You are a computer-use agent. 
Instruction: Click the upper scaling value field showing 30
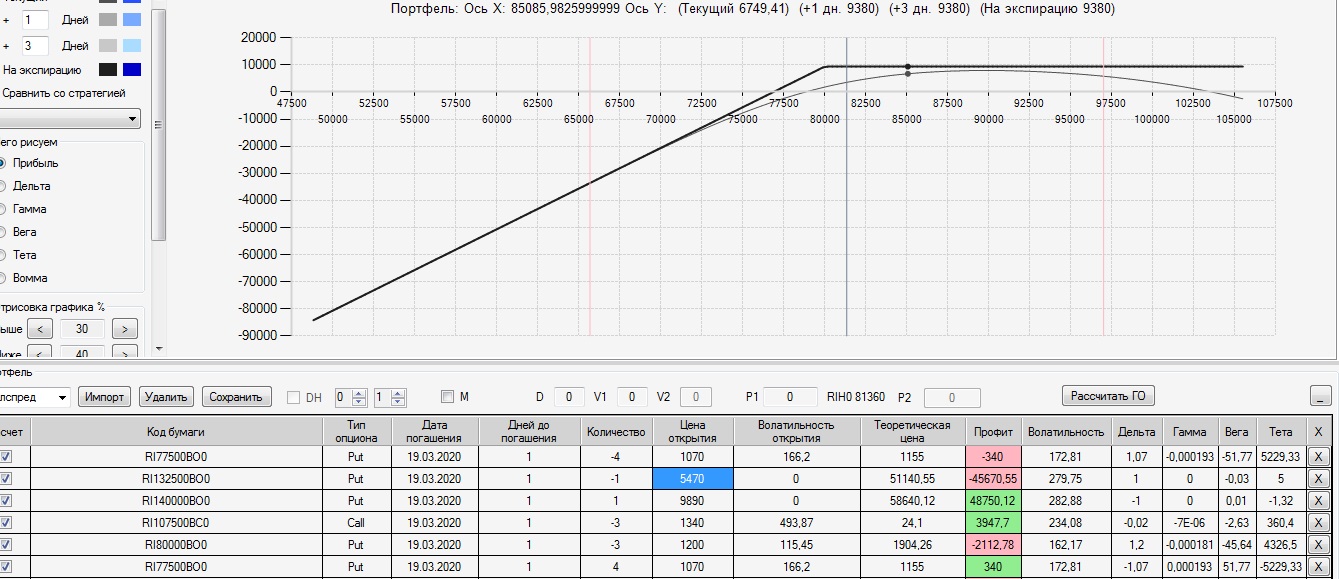click(82, 328)
